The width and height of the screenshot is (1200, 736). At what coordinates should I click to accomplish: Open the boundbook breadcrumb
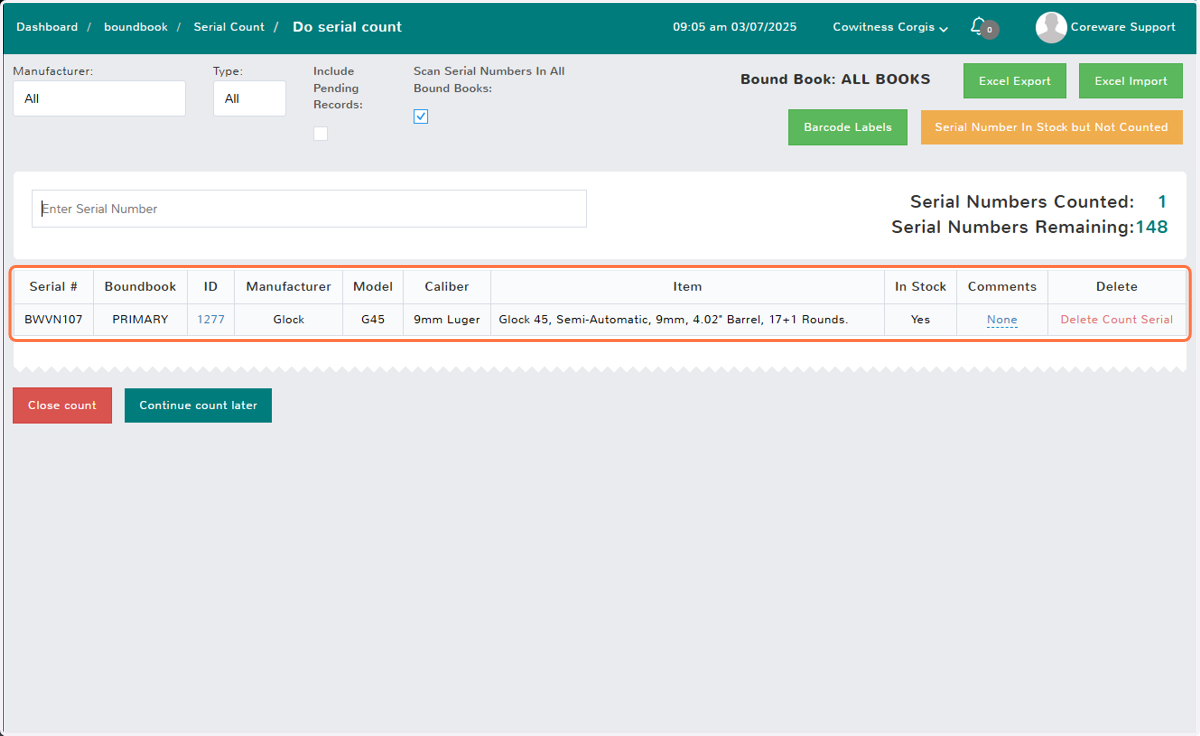[136, 27]
